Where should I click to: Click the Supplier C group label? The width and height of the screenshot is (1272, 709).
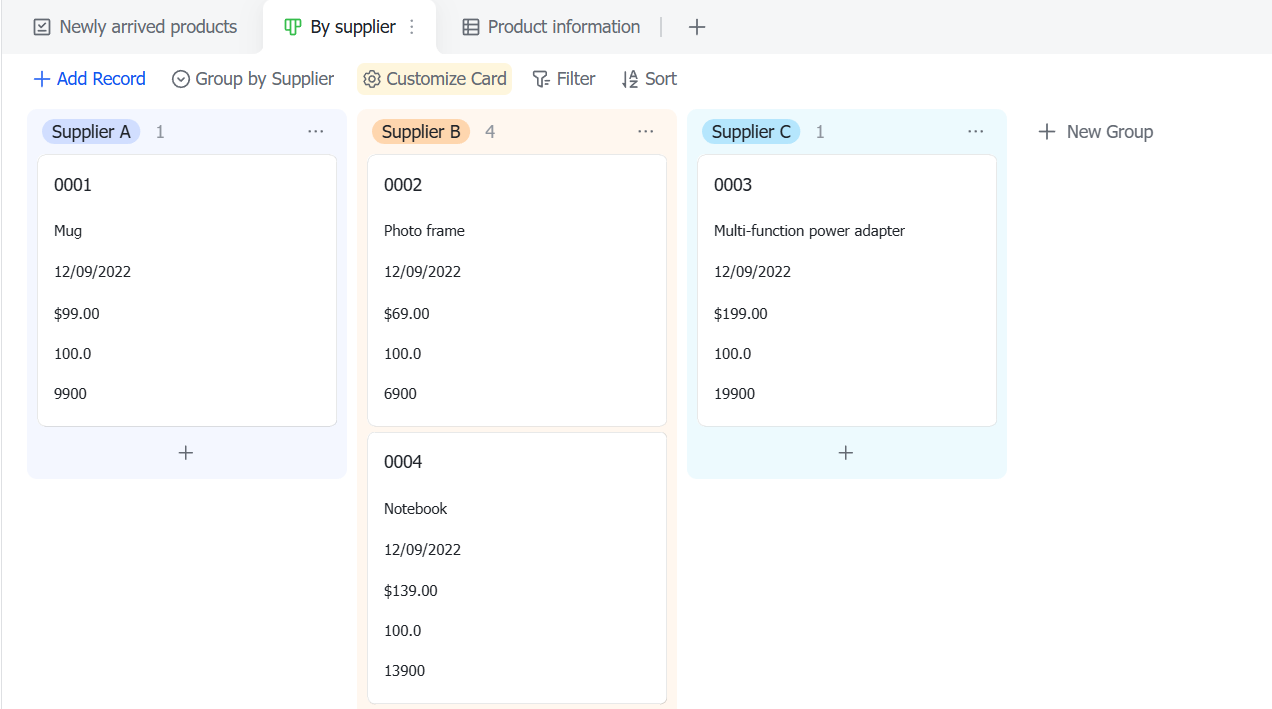tap(751, 132)
